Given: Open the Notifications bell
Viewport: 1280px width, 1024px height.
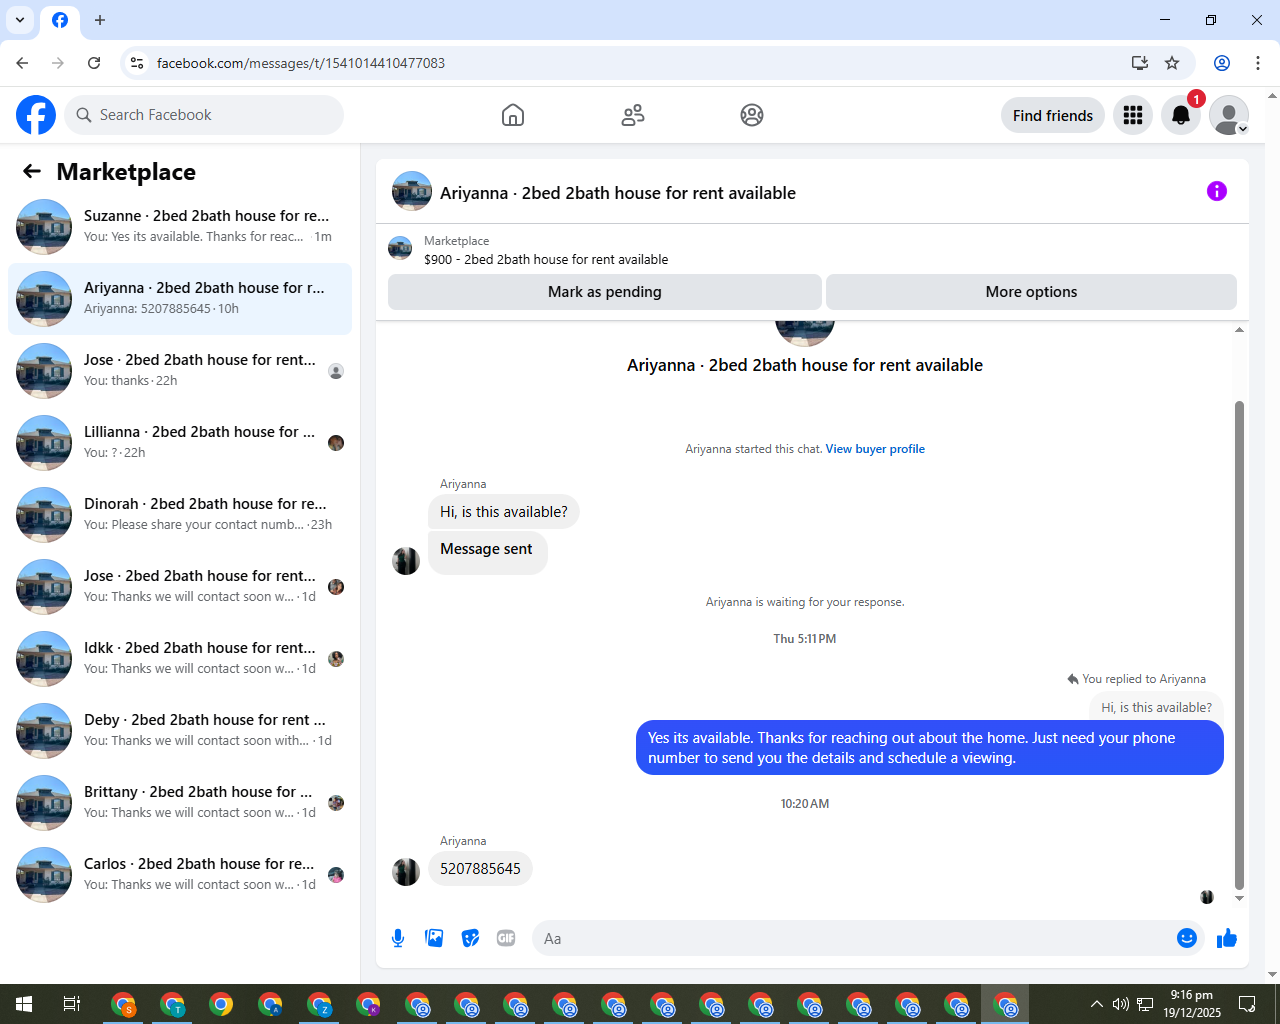Looking at the screenshot, I should (1181, 115).
